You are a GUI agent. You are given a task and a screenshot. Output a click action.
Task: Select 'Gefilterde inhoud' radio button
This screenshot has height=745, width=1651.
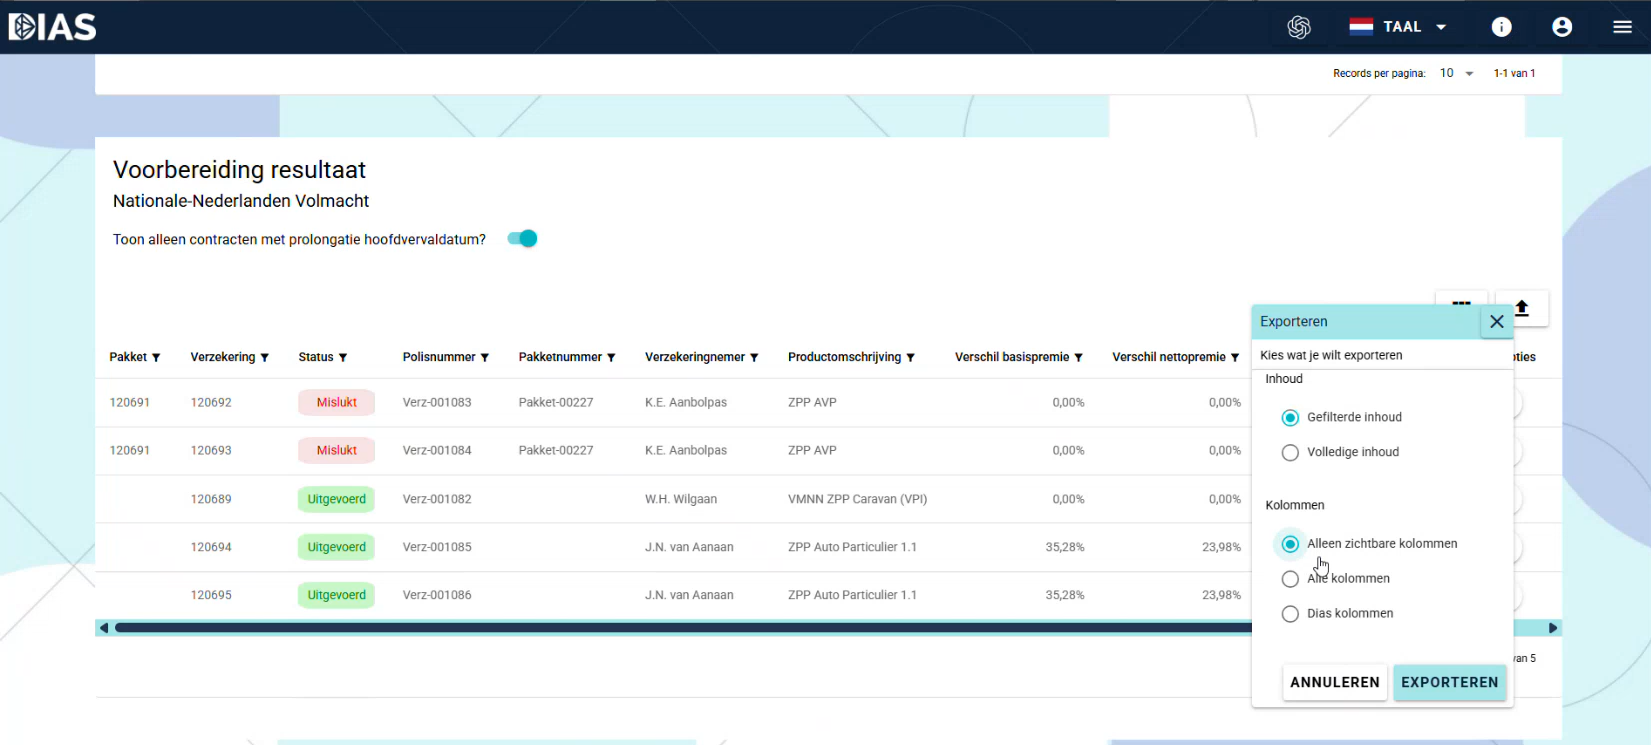(x=1290, y=418)
